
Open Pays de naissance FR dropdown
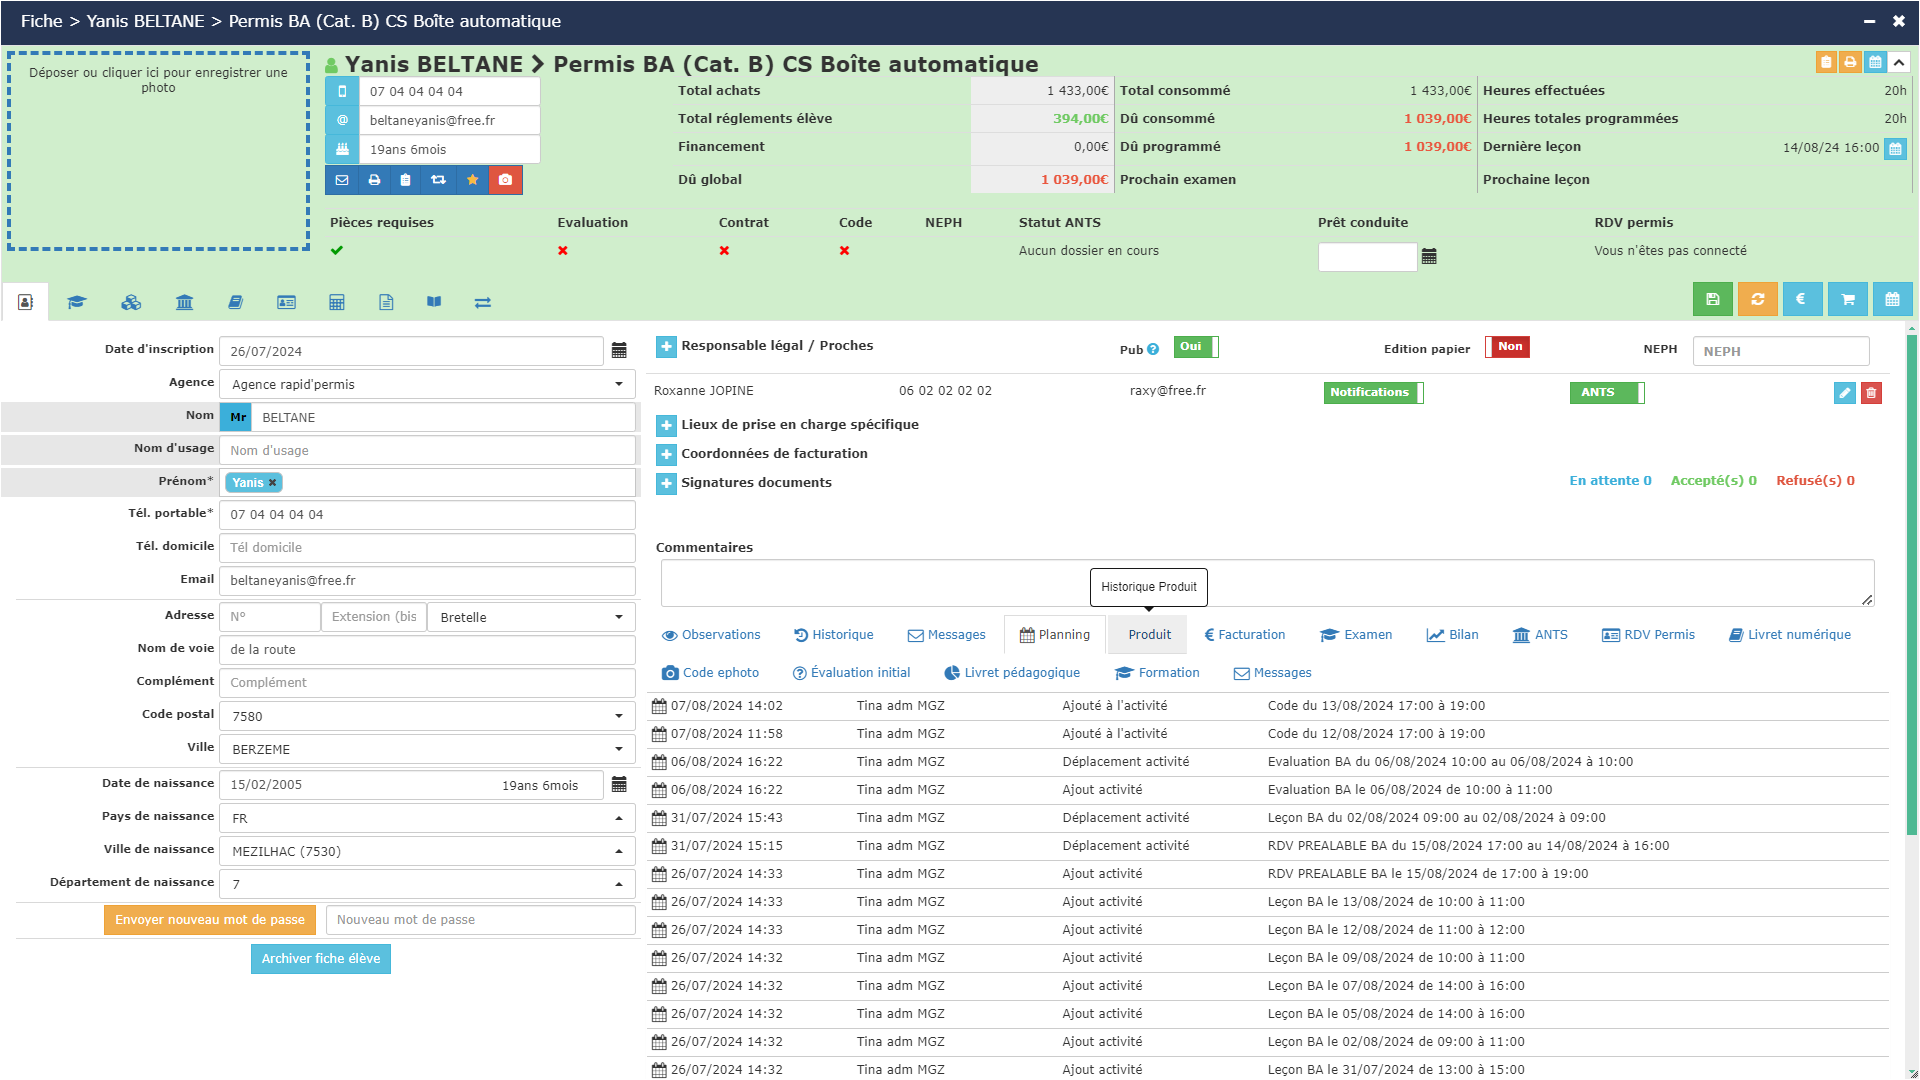pos(427,818)
